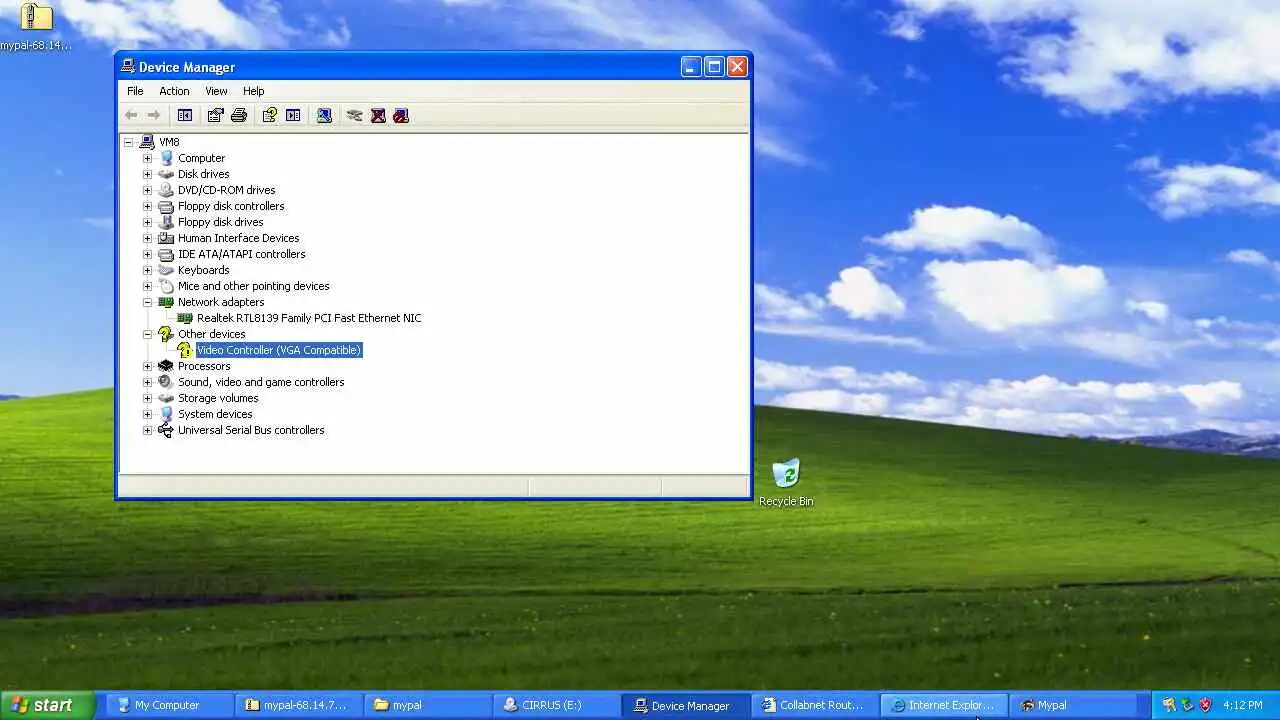Select the DVD/CD-ROM drives icon
Viewport: 1280px width, 720px height.
pos(166,190)
